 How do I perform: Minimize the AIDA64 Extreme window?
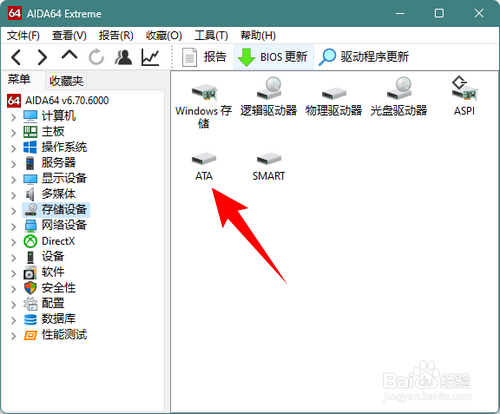tap(400, 13)
